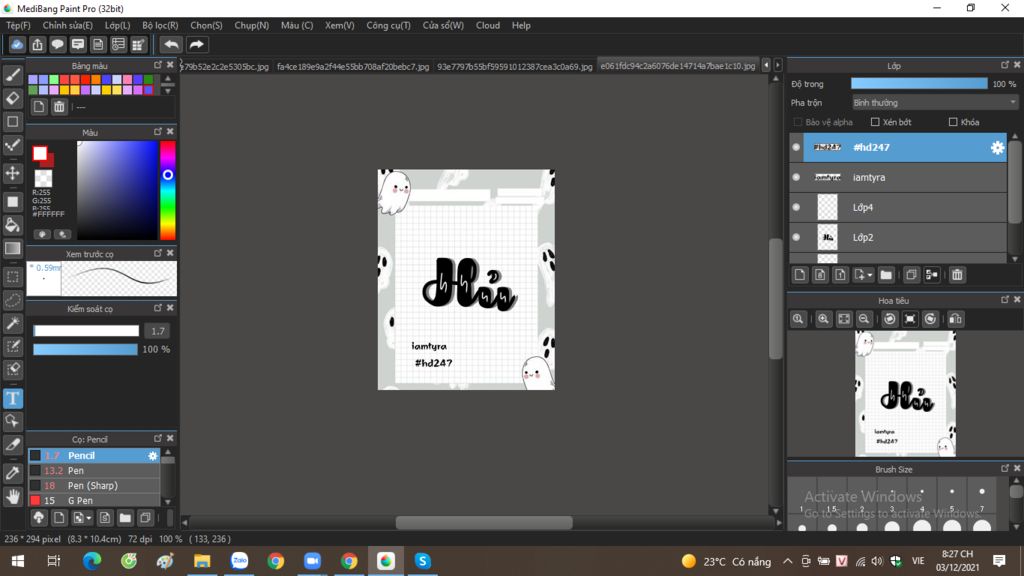Click the canvas horizontal scrollbar
This screenshot has height=576, width=1024.
pyautogui.click(x=484, y=522)
